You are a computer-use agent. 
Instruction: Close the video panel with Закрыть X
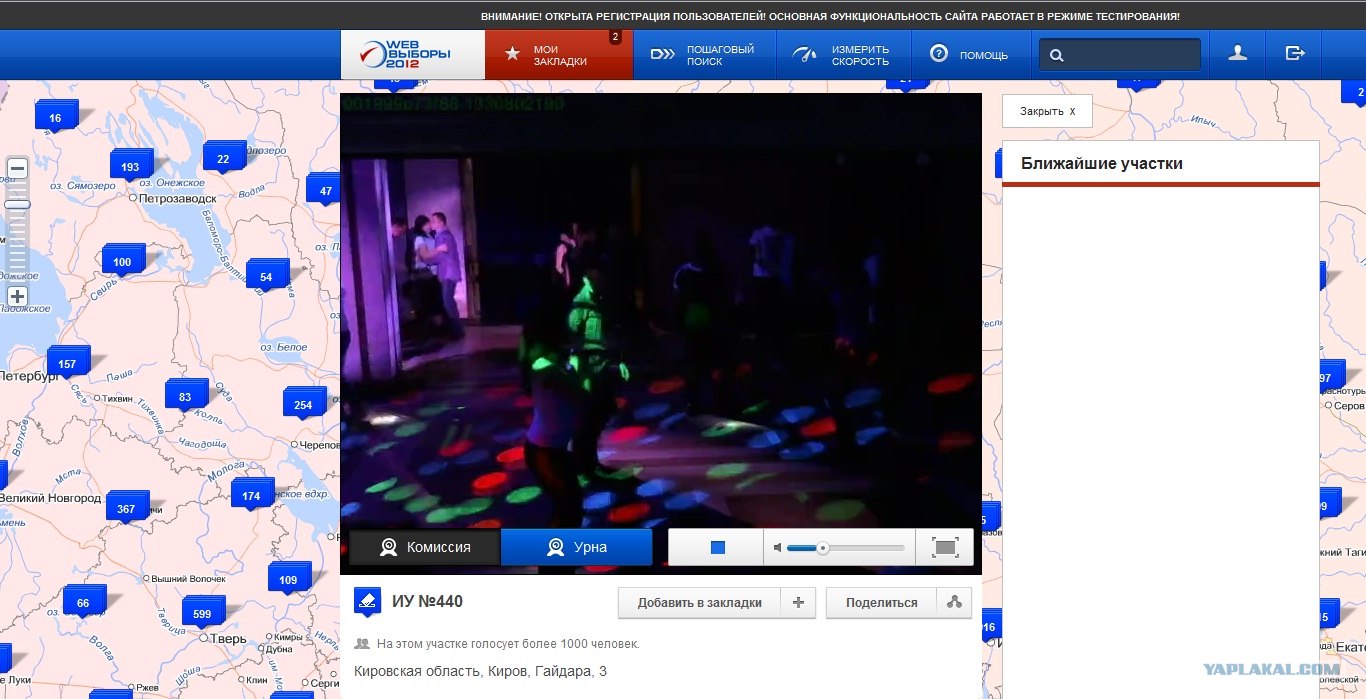click(1047, 111)
